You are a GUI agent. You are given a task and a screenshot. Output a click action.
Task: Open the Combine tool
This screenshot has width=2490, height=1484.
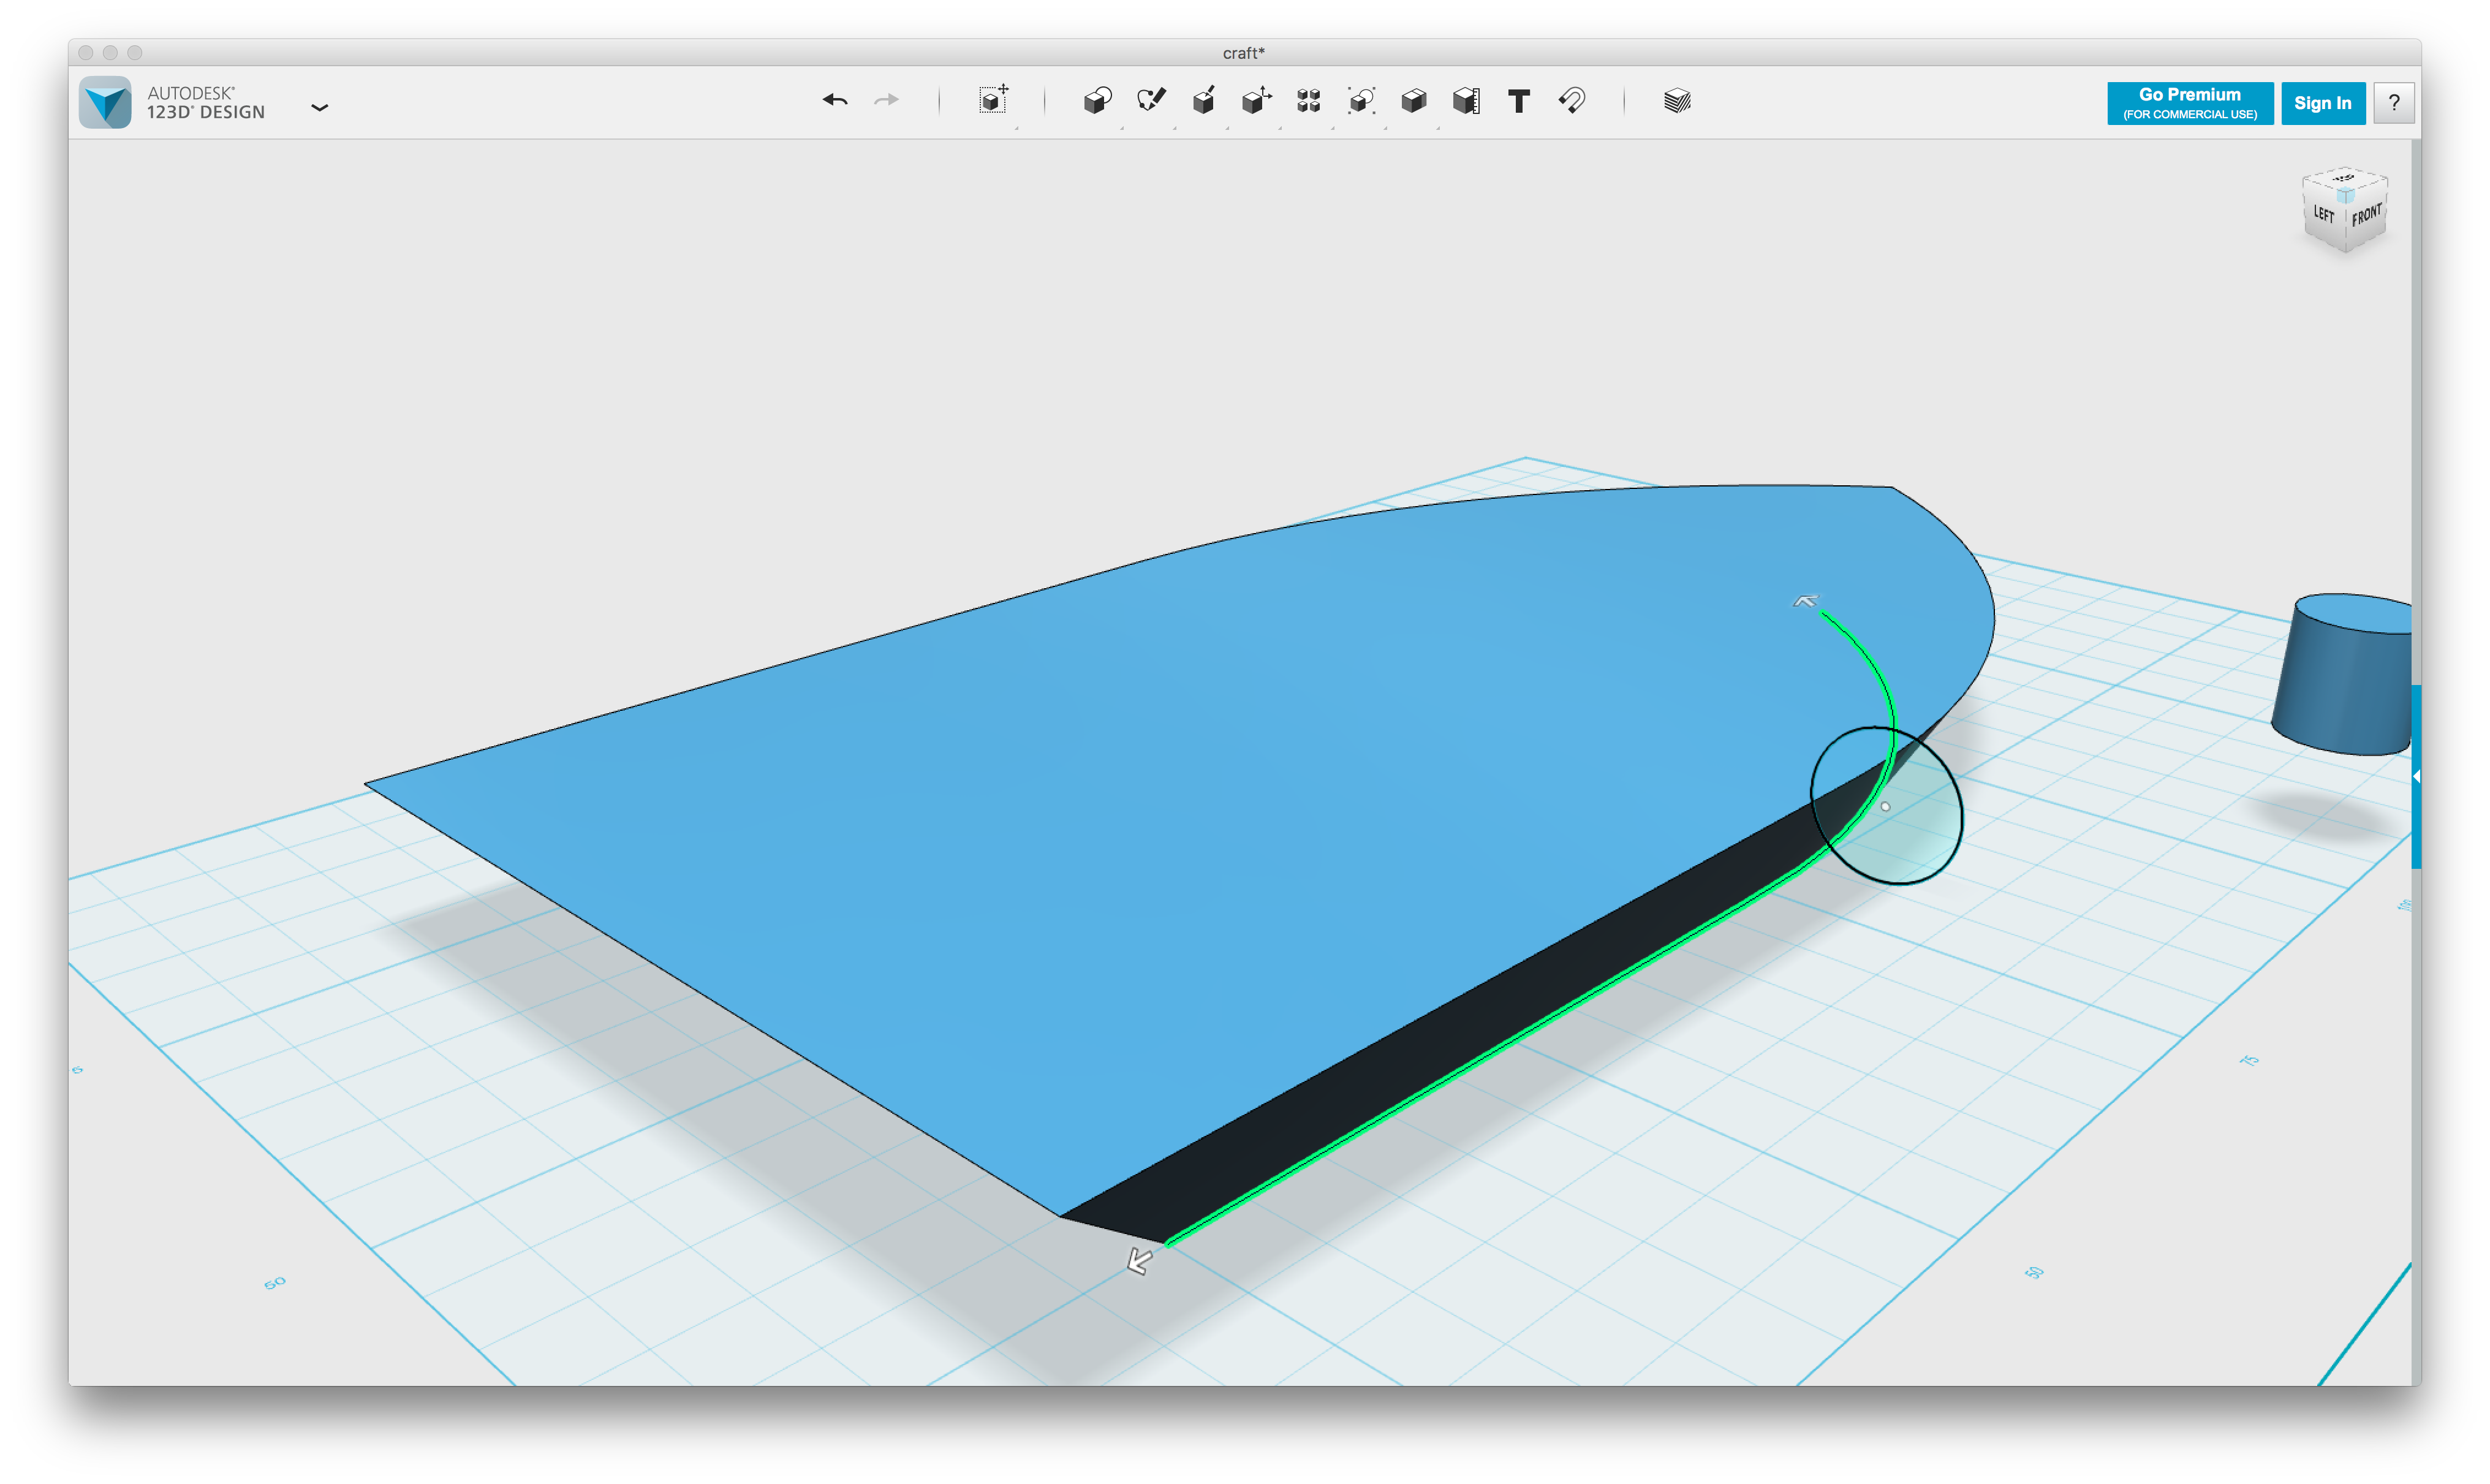tap(1413, 100)
